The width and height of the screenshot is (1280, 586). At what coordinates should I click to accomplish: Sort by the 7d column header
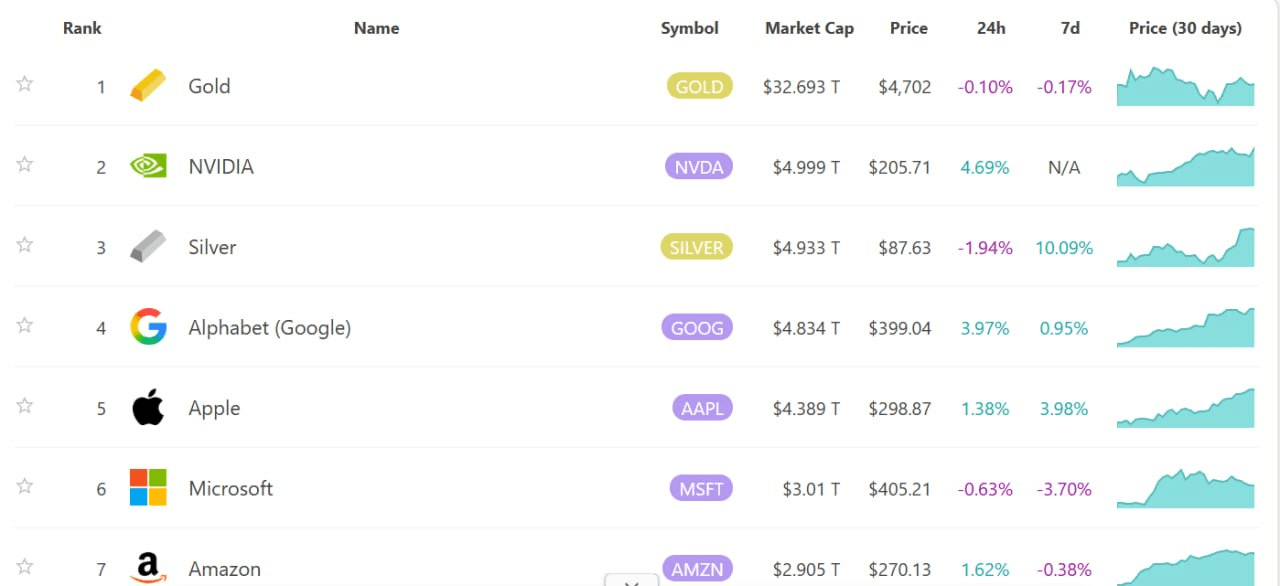pyautogui.click(x=1070, y=28)
